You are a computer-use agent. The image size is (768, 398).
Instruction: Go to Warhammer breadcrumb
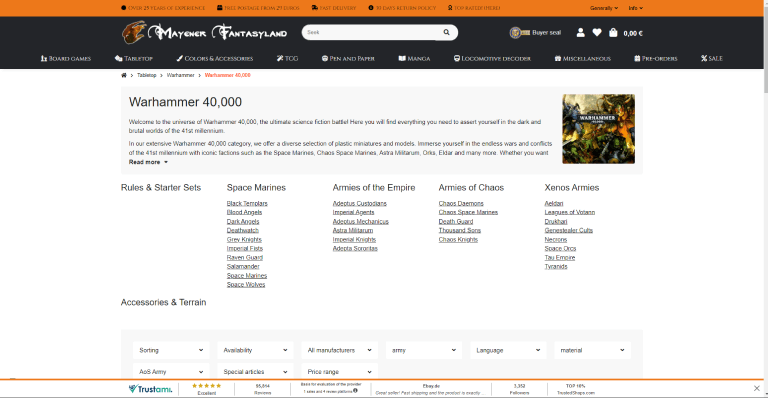tap(180, 75)
